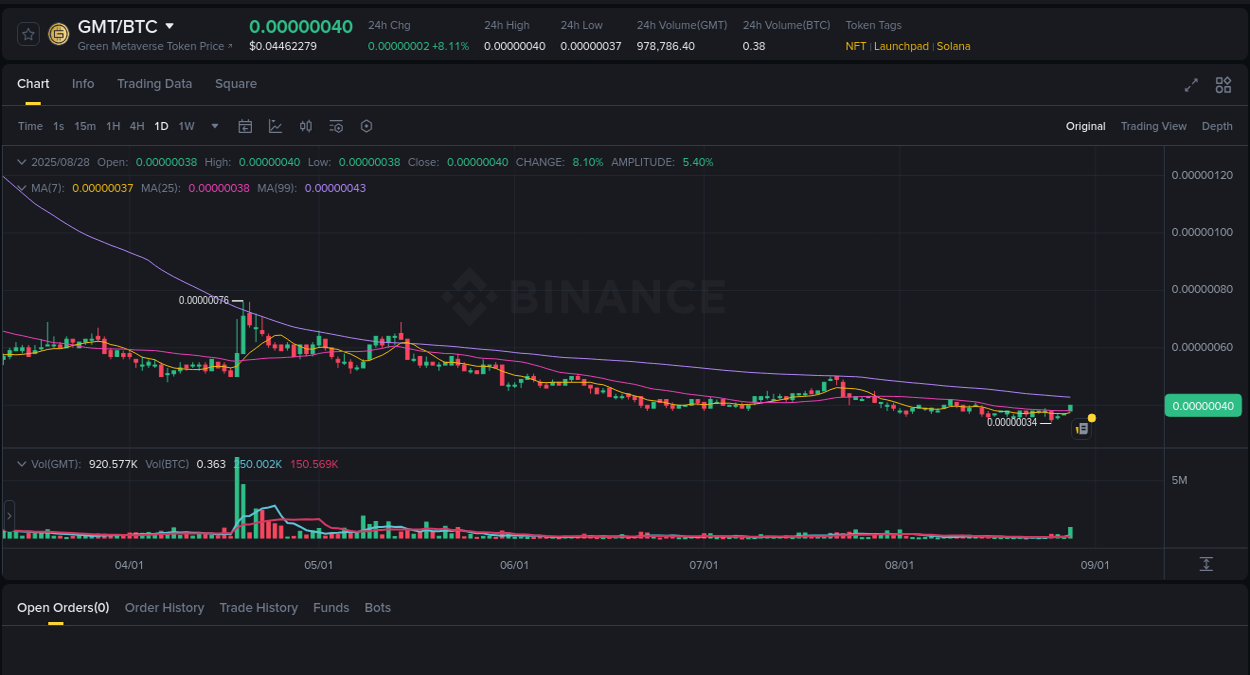The image size is (1250, 675).
Task: Click the 24h High value
Action: pos(515,46)
